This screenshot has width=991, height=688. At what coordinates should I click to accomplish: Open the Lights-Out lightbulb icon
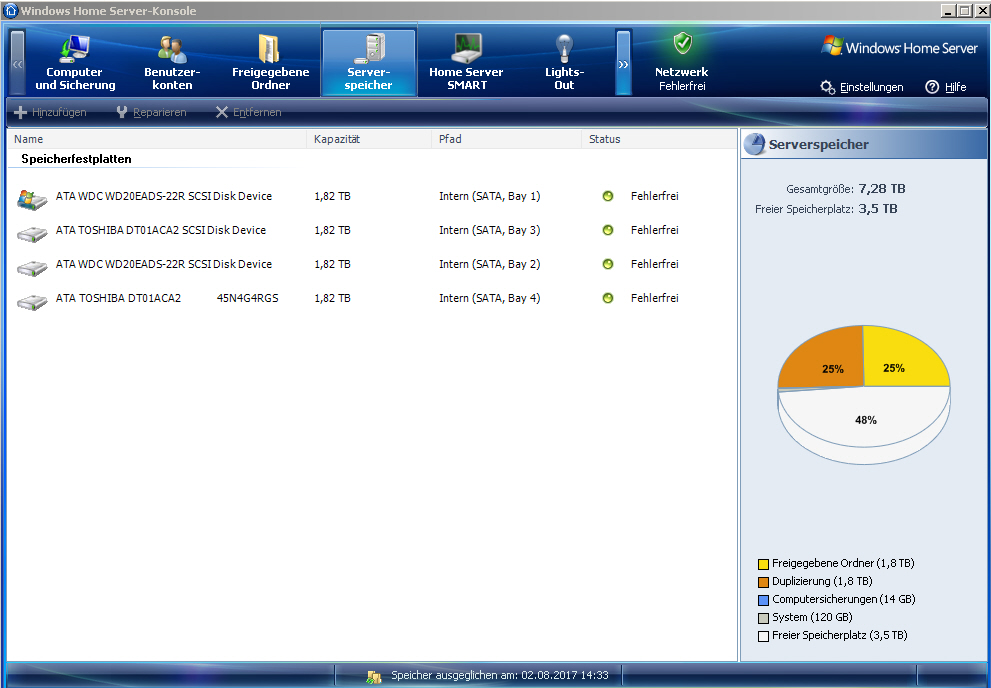click(564, 48)
